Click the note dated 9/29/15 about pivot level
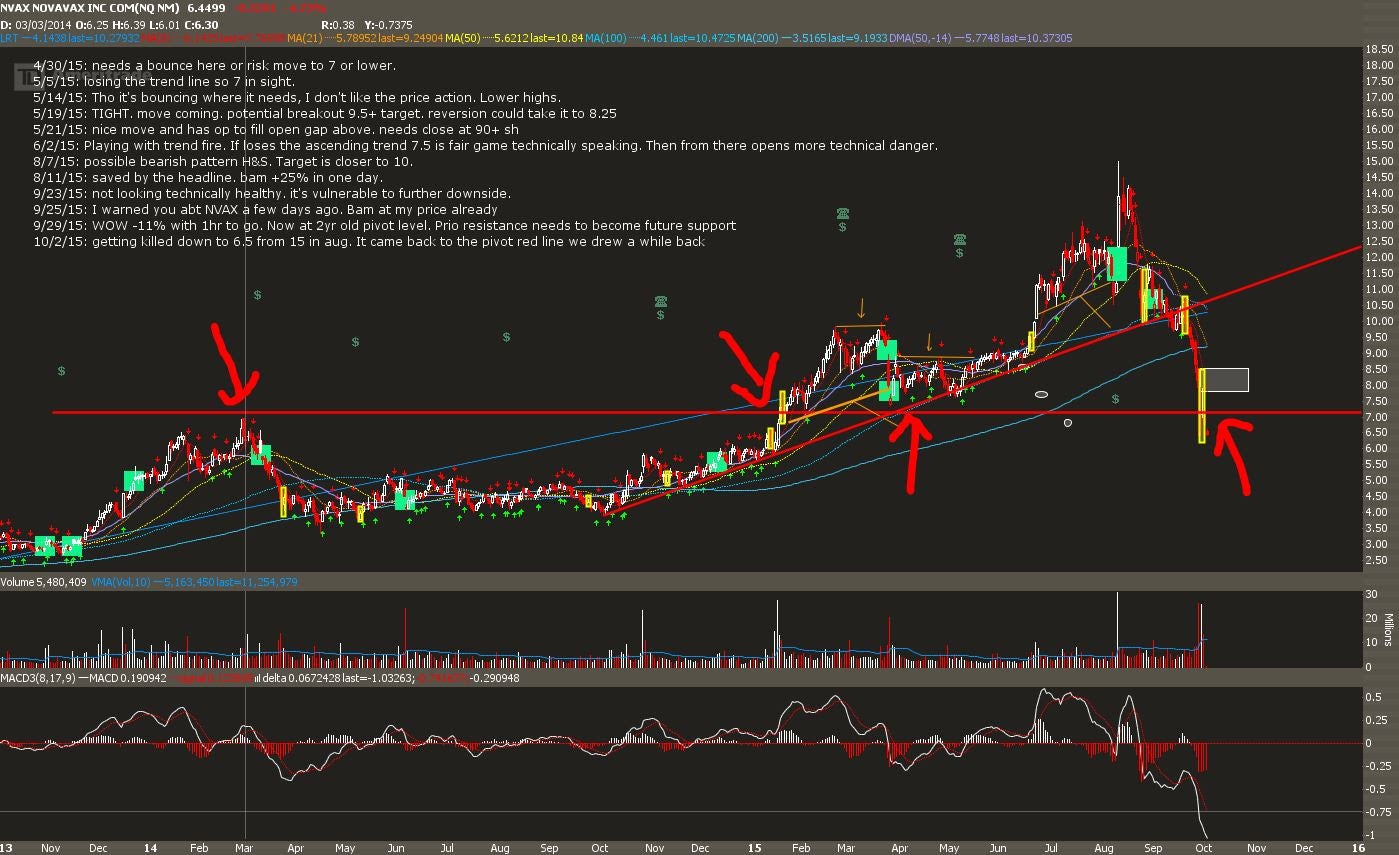This screenshot has width=1399, height=855. point(385,226)
